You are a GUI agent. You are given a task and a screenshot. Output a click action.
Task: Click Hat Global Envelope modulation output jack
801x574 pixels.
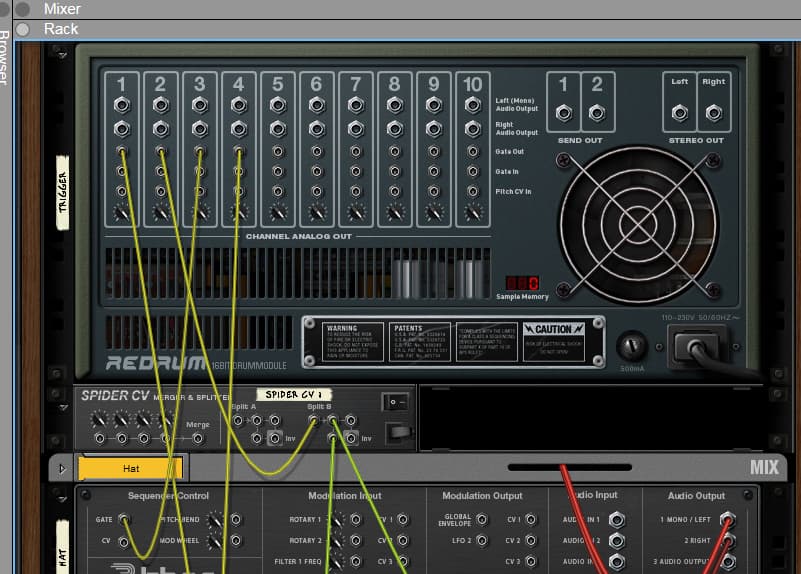pyautogui.click(x=482, y=519)
